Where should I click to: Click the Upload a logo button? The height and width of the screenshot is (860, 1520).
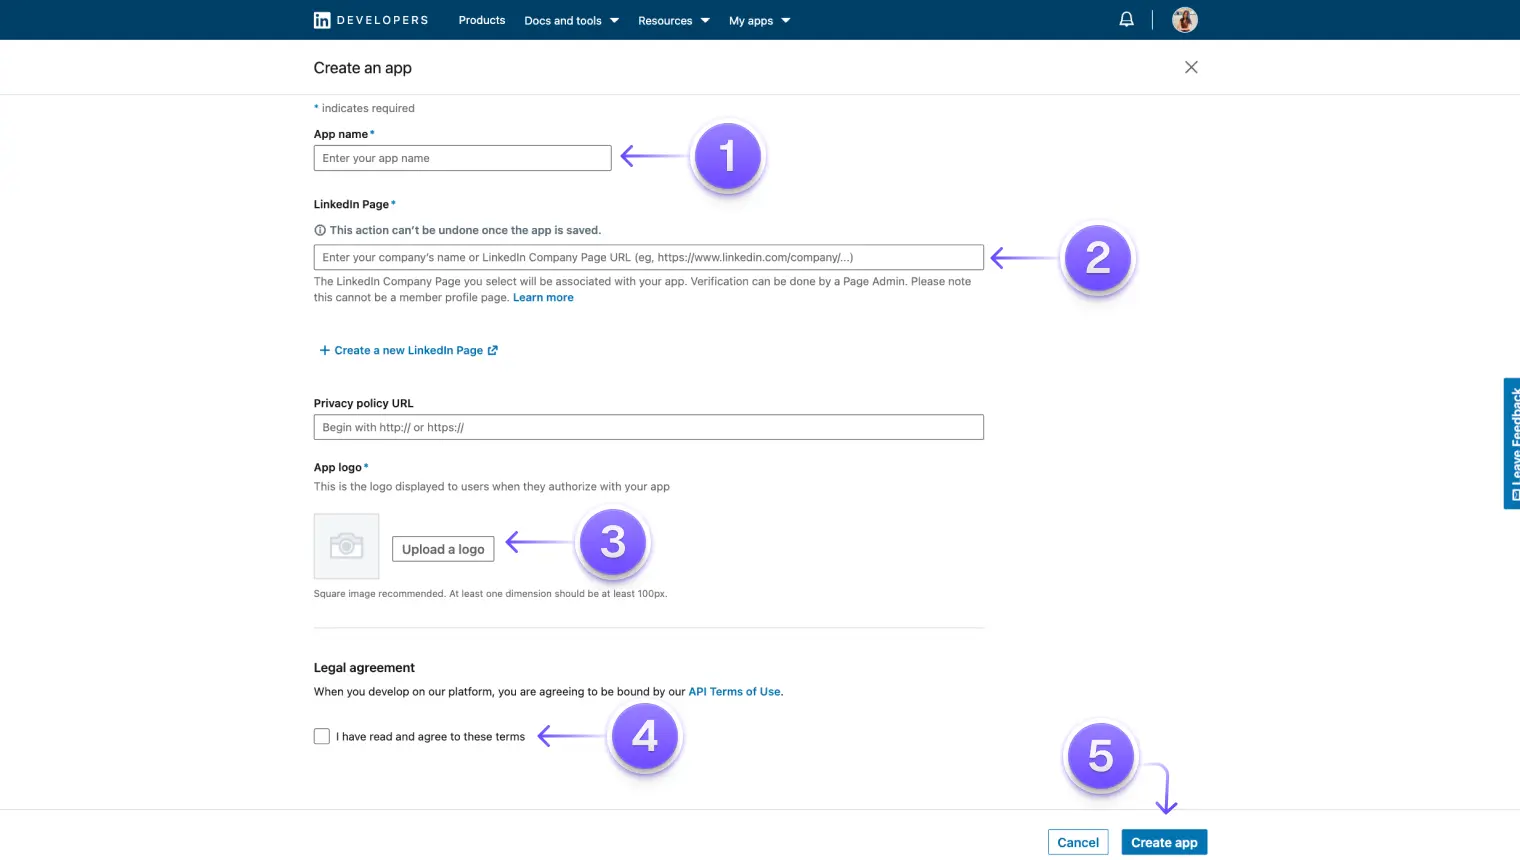point(442,548)
